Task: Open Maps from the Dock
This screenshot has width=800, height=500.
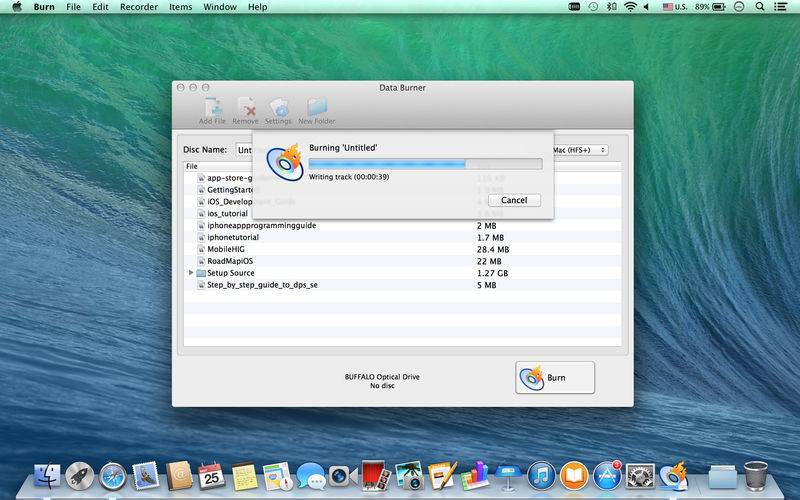Action: [278, 477]
